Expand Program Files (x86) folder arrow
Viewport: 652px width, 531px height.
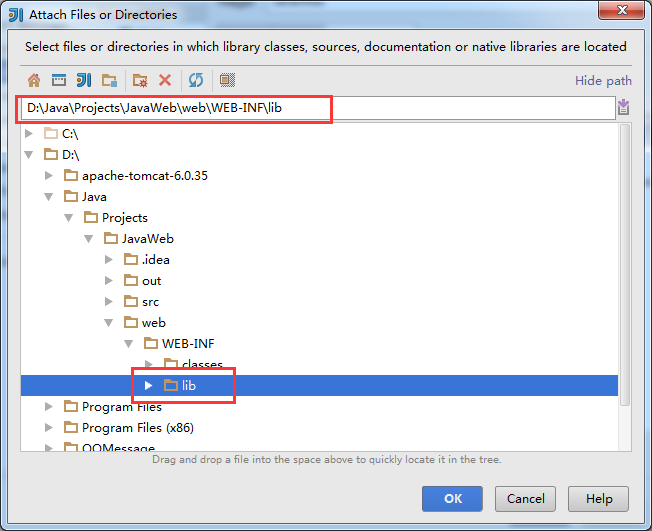(49, 427)
